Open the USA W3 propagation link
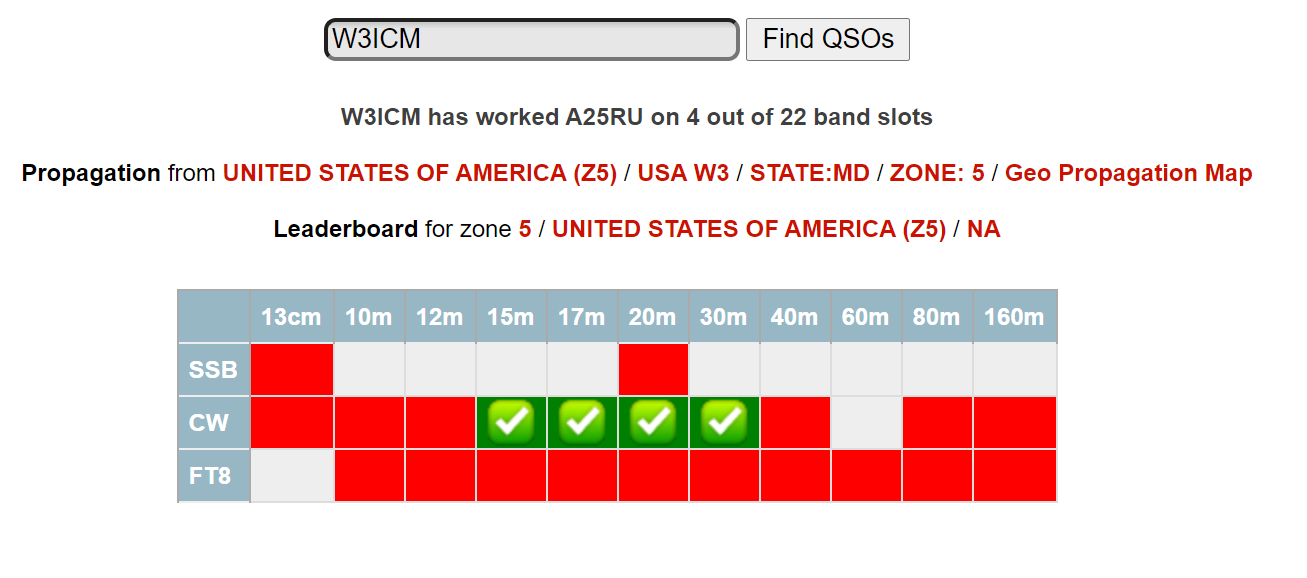 (684, 173)
